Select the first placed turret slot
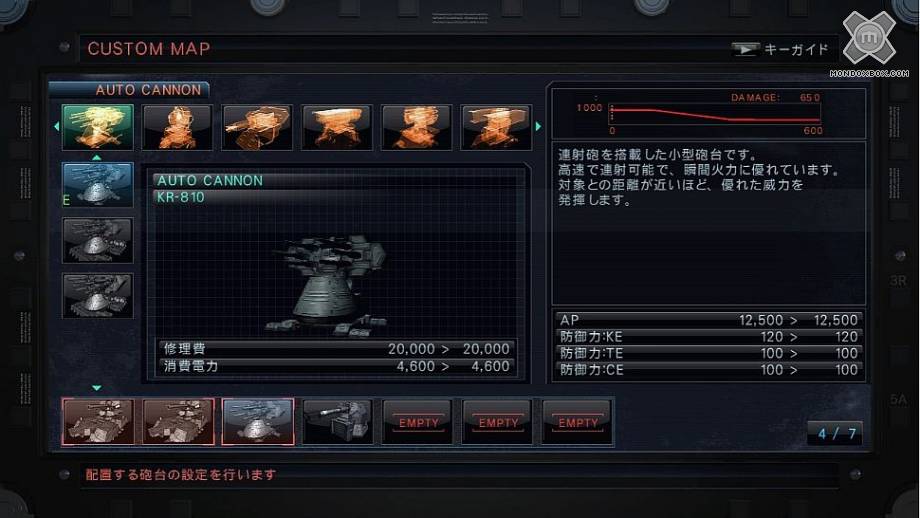Screen dimensions: 920x518 (98, 421)
